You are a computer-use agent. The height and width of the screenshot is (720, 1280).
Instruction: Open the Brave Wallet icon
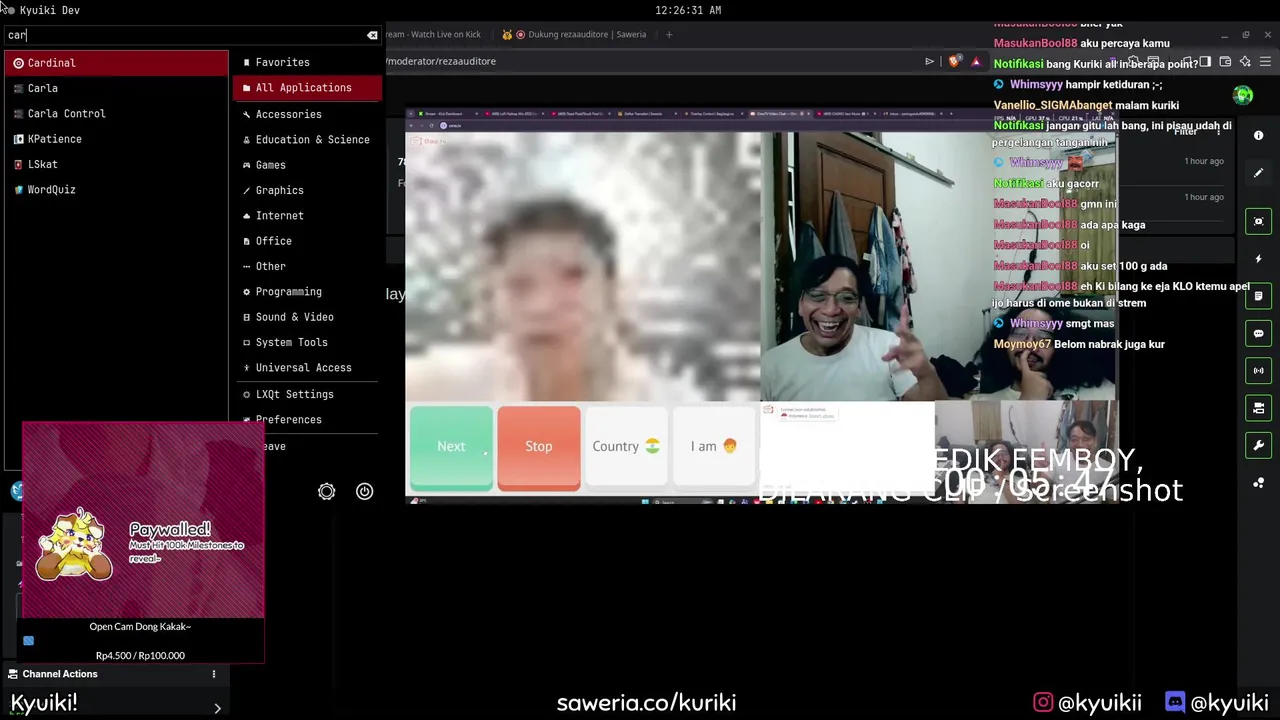(1225, 61)
